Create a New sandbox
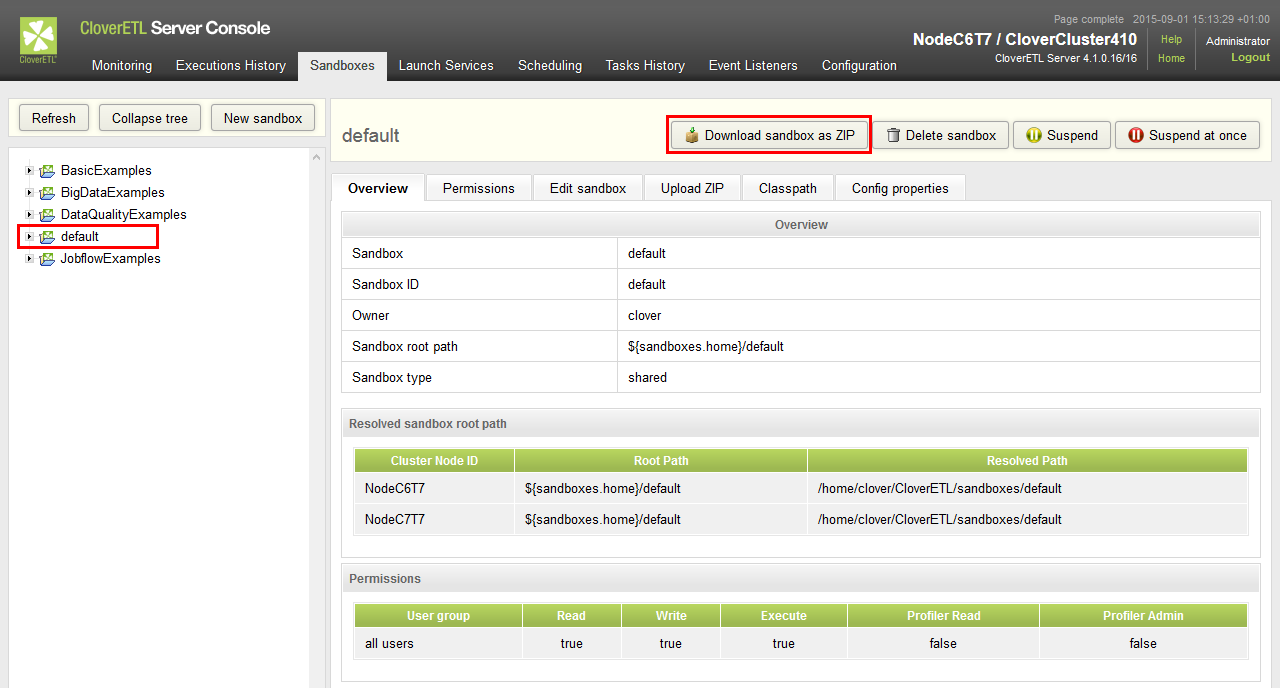This screenshot has width=1280, height=688. (263, 118)
